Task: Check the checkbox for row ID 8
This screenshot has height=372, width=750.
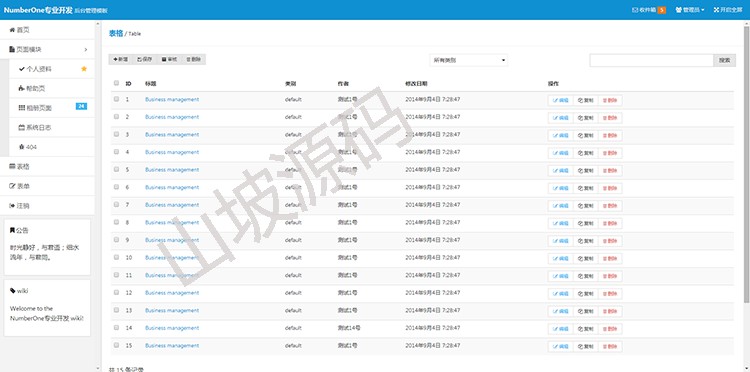Action: pyautogui.click(x=116, y=222)
